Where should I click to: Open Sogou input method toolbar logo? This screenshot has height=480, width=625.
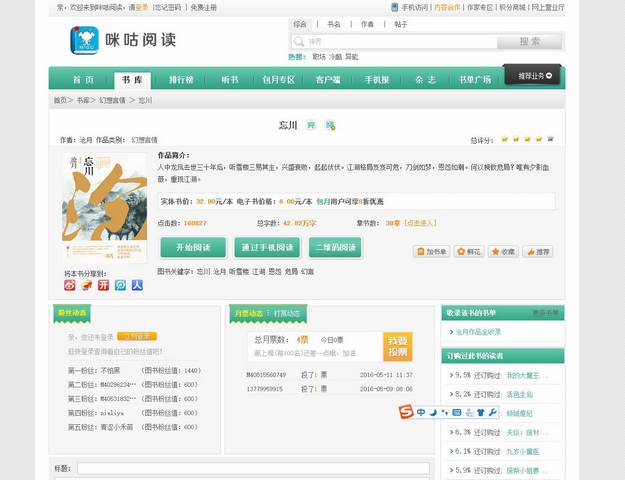click(406, 411)
